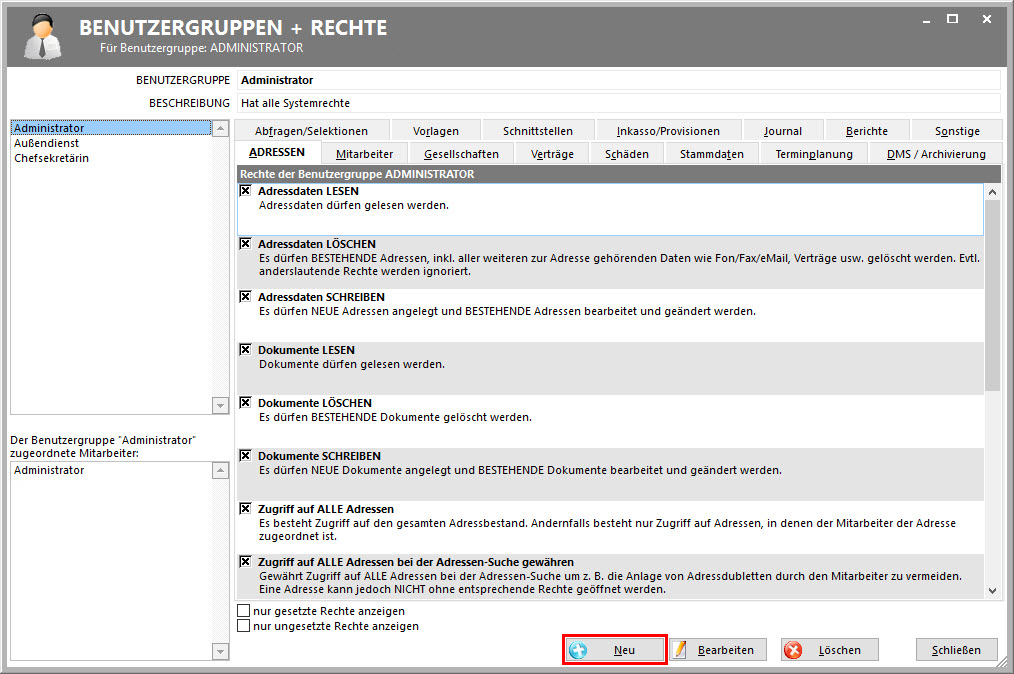The height and width of the screenshot is (674, 1014).
Task: Select Chefsekretärin user group
Action: tap(52, 158)
